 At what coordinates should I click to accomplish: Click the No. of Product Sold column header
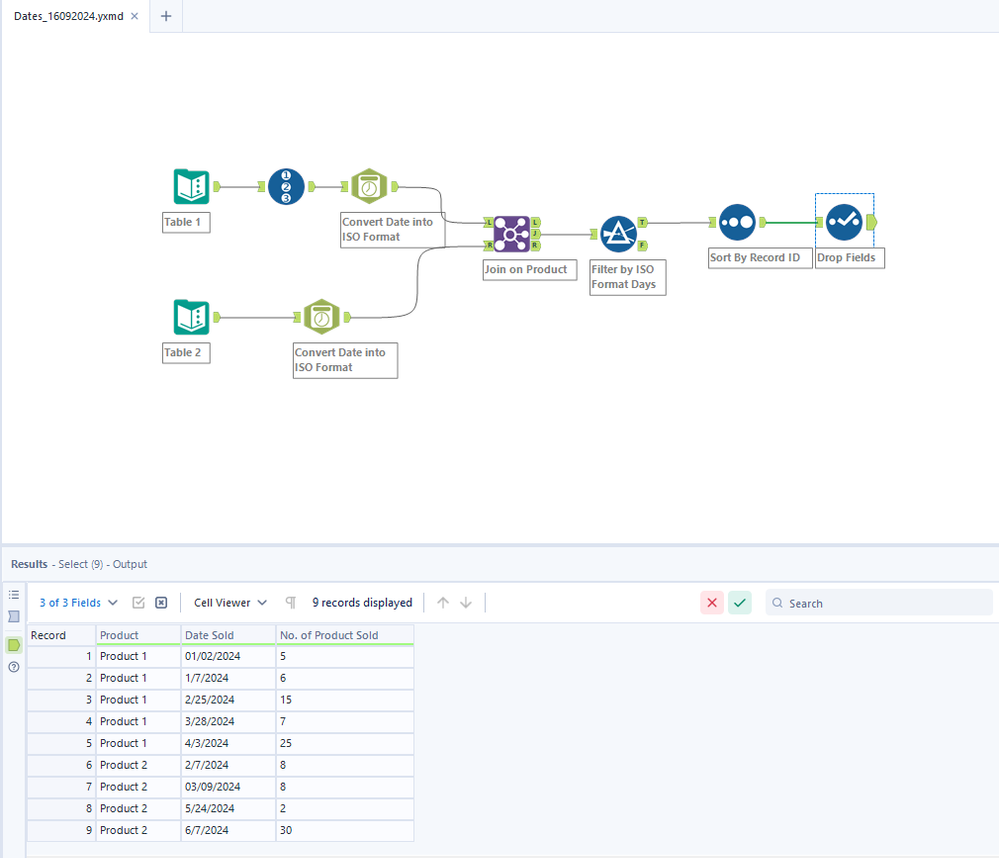(345, 635)
